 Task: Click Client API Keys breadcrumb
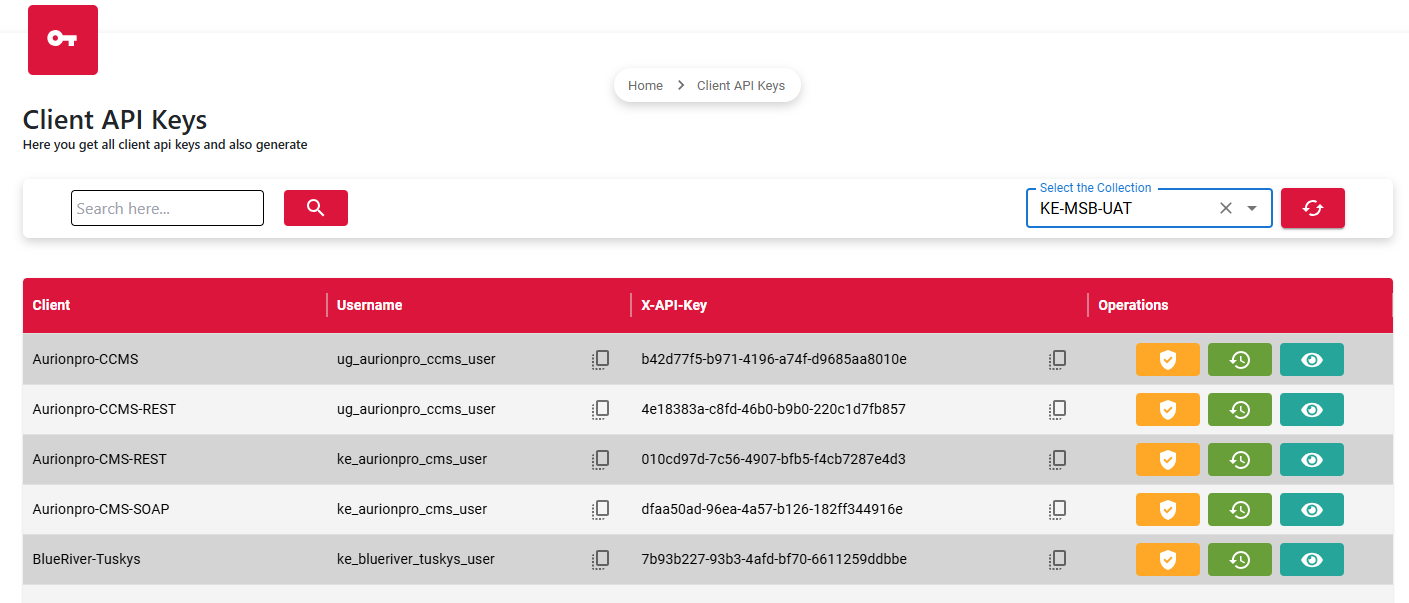point(741,86)
